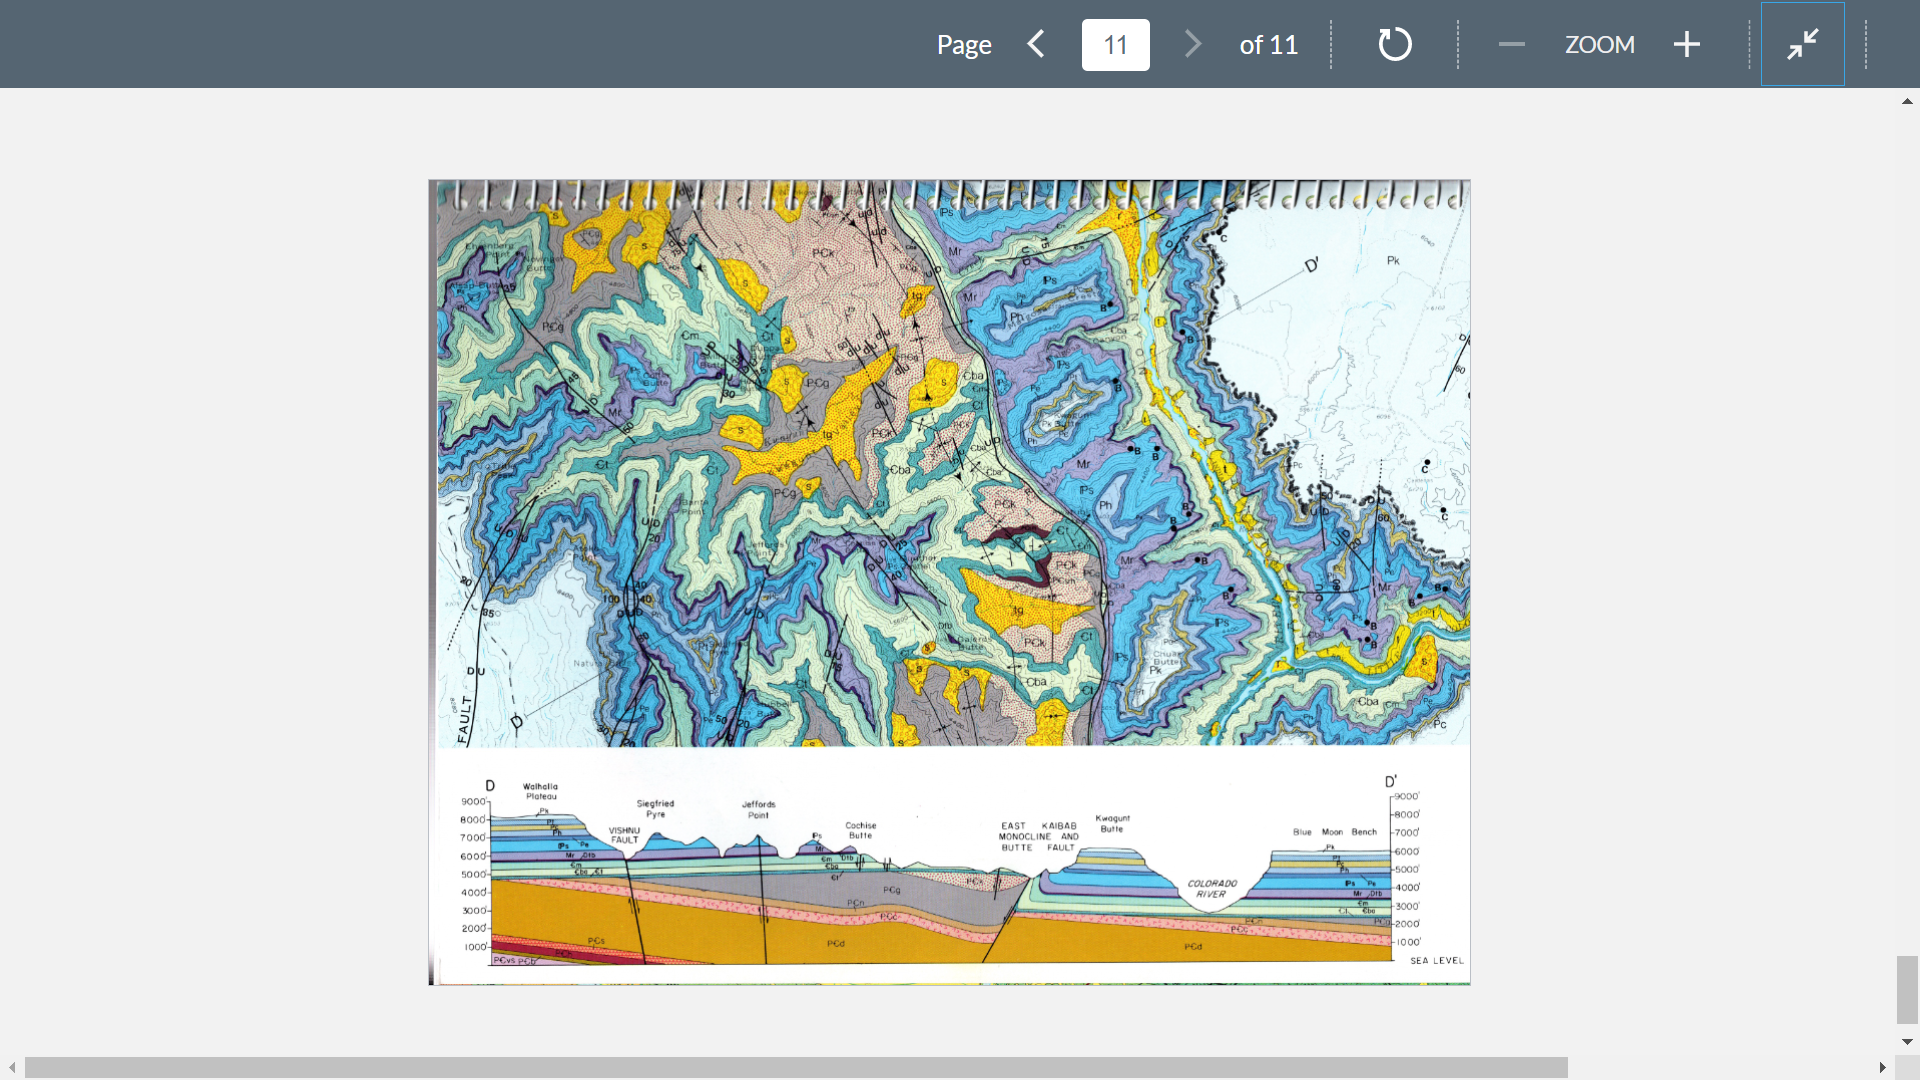This screenshot has width=1920, height=1080.
Task: Zoom out using the minus icon
Action: (1511, 44)
